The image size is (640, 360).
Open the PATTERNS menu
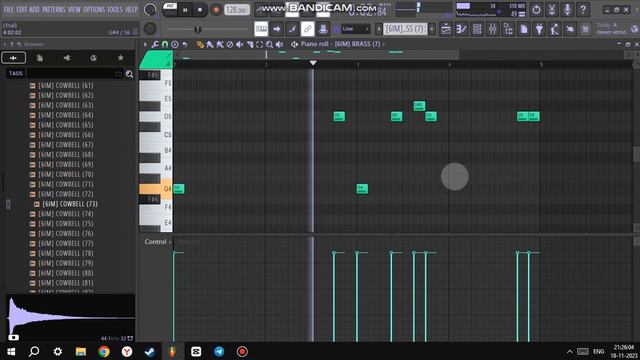click(54, 9)
